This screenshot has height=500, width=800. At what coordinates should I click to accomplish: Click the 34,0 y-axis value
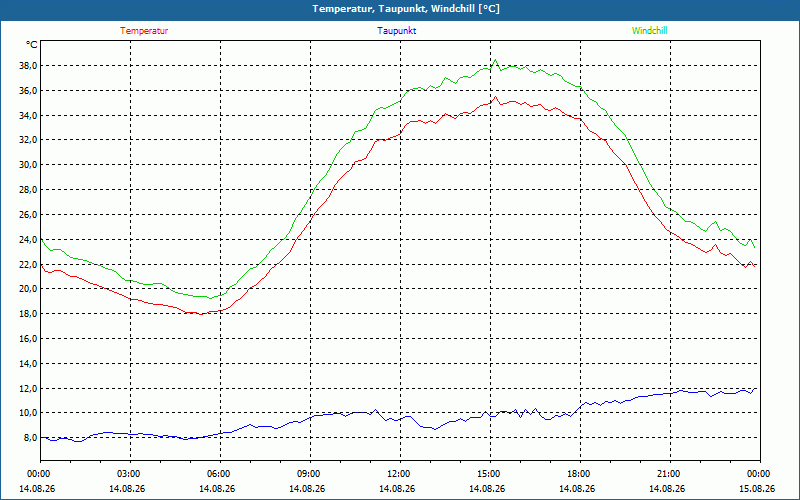28,115
